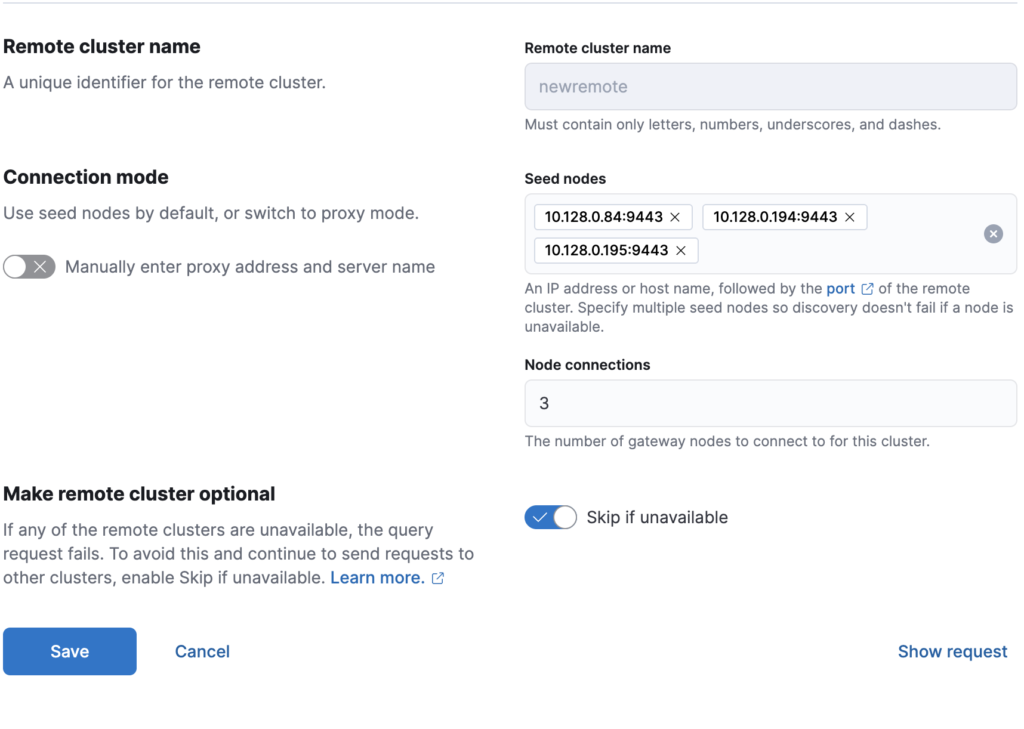Select the 10.128.0.84:9443 seed node chip text

click(603, 217)
